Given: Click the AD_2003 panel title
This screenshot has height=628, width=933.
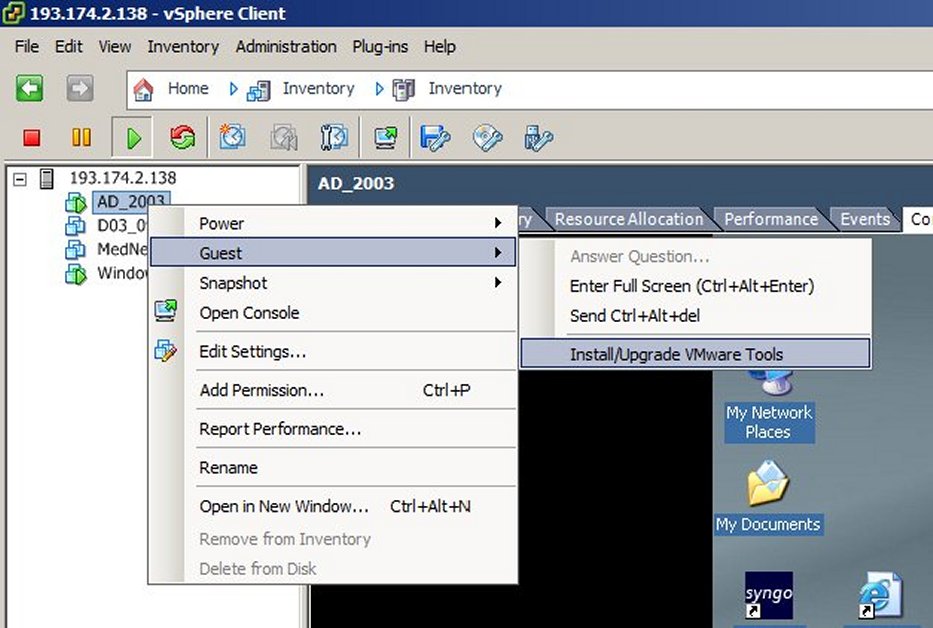Looking at the screenshot, I should pyautogui.click(x=356, y=183).
